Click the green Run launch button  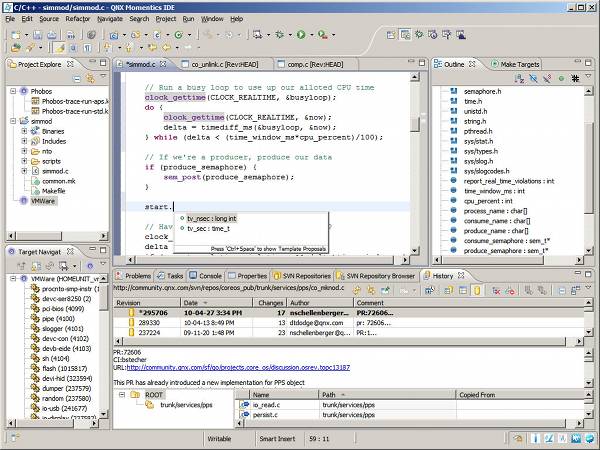pyautogui.click(x=301, y=35)
